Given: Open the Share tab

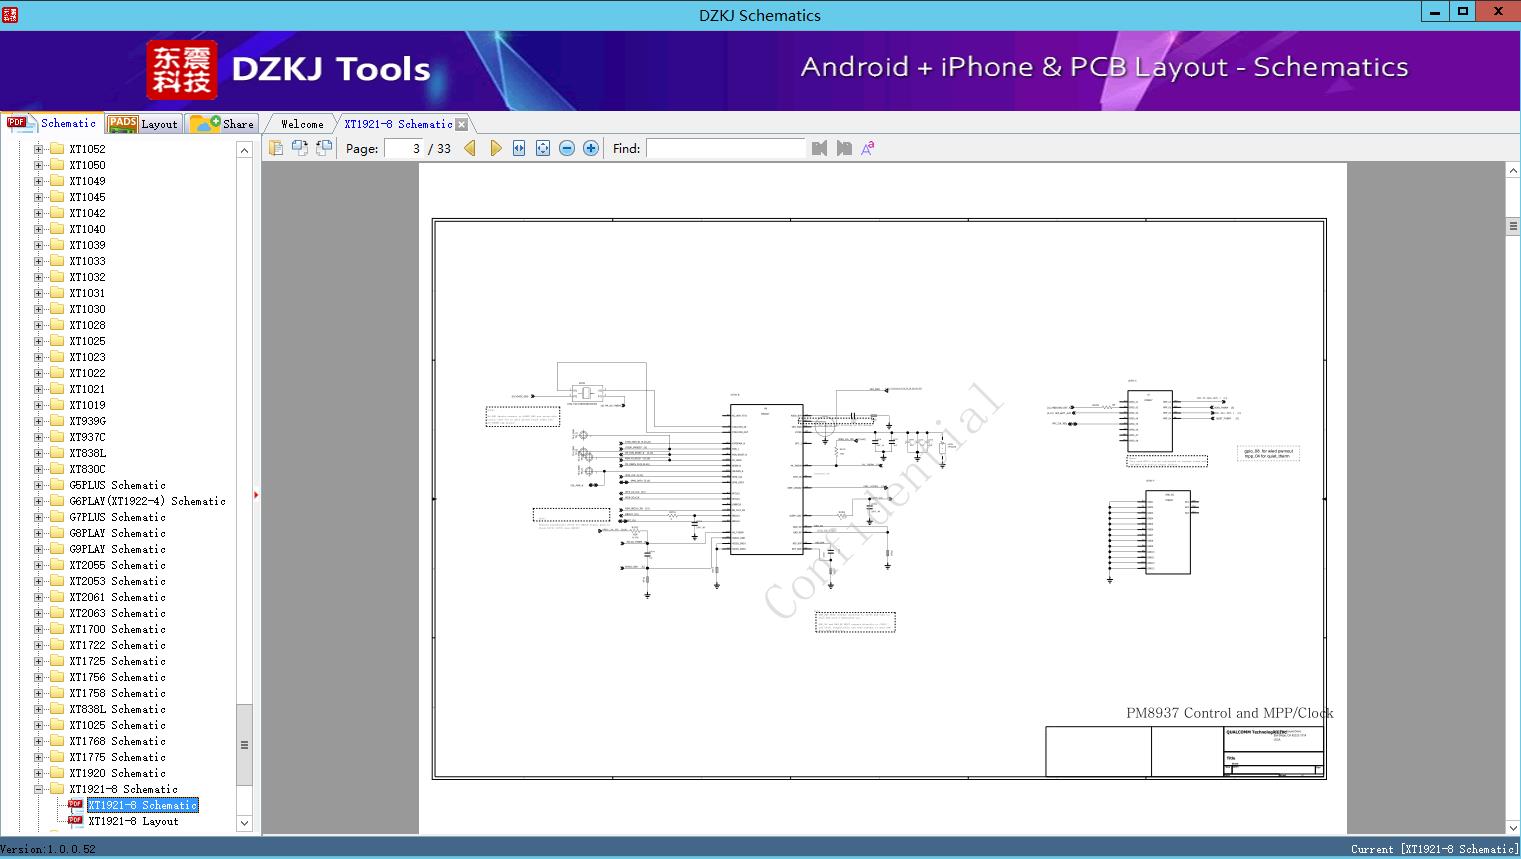Looking at the screenshot, I should (x=224, y=124).
